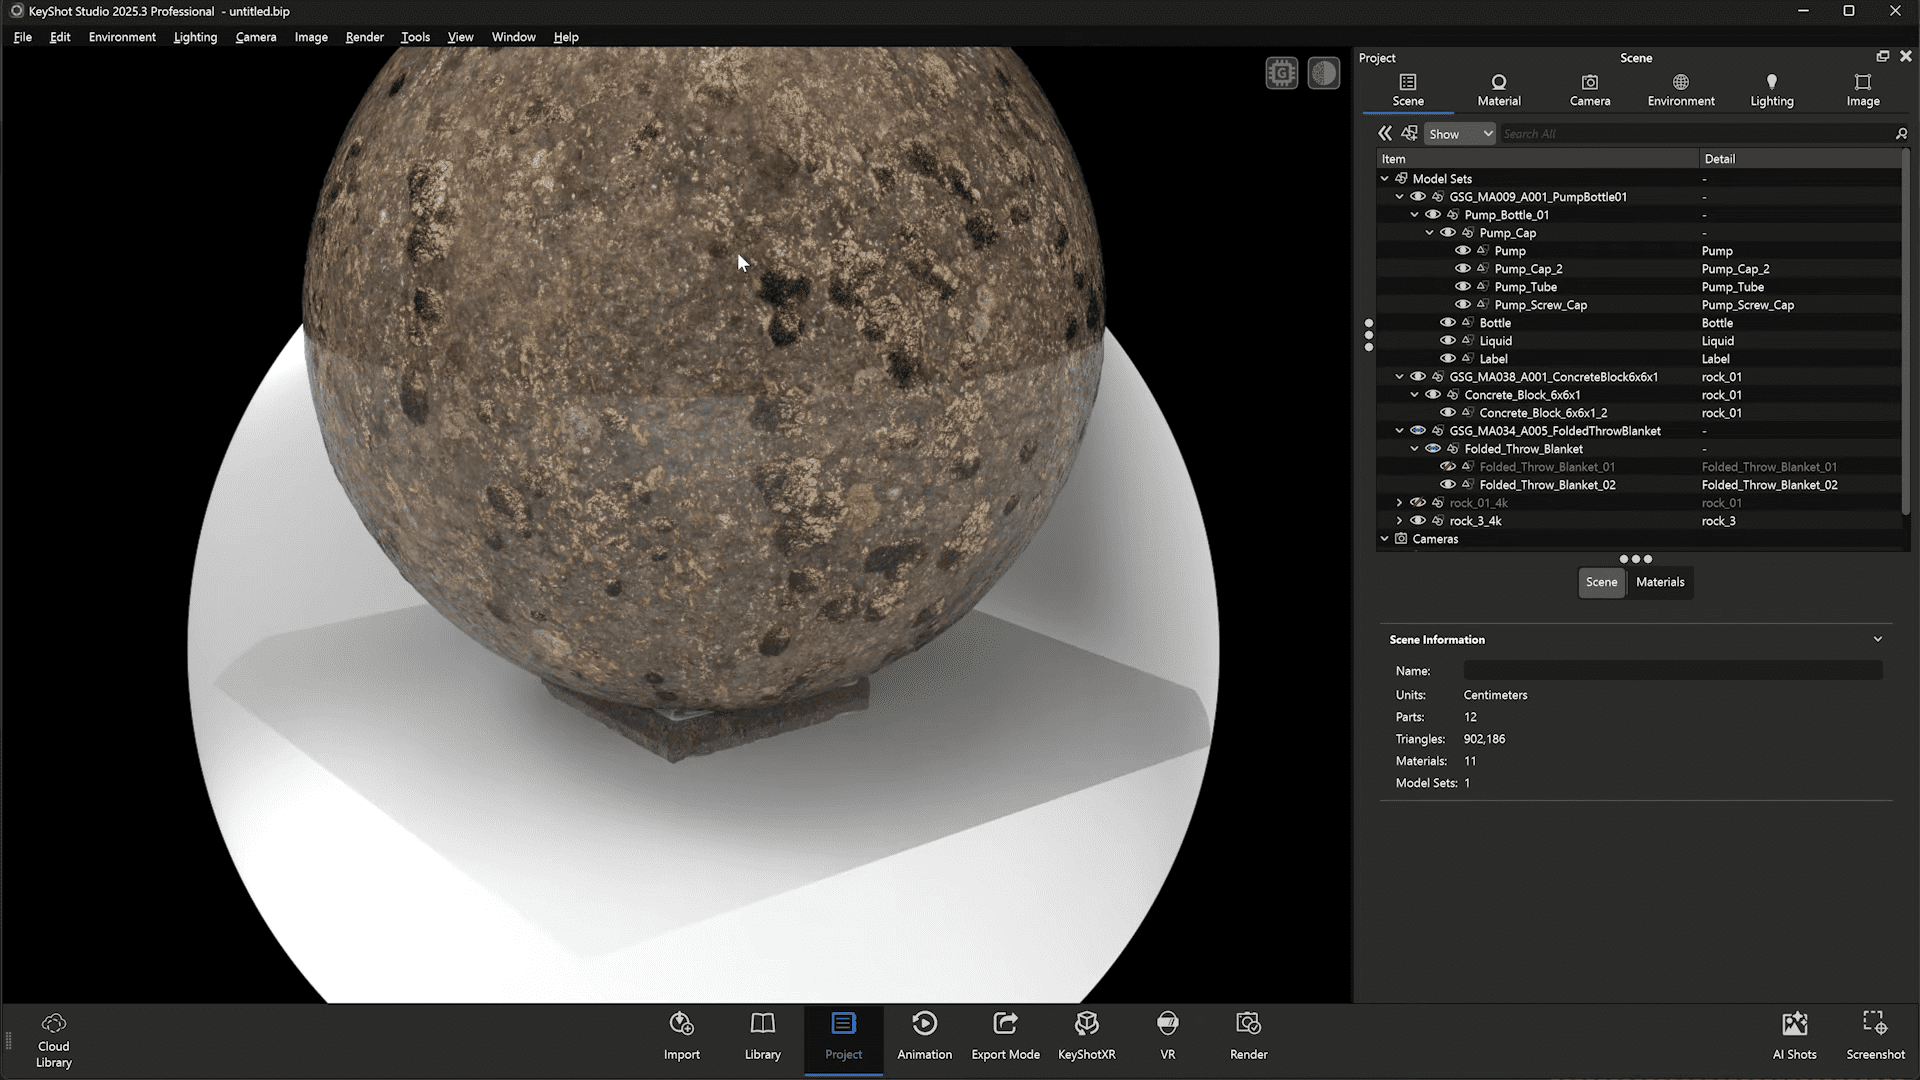Image resolution: width=1920 pixels, height=1080 pixels.
Task: Open KeyShotXR from the bottom toolbar
Action: [x=1086, y=1037]
